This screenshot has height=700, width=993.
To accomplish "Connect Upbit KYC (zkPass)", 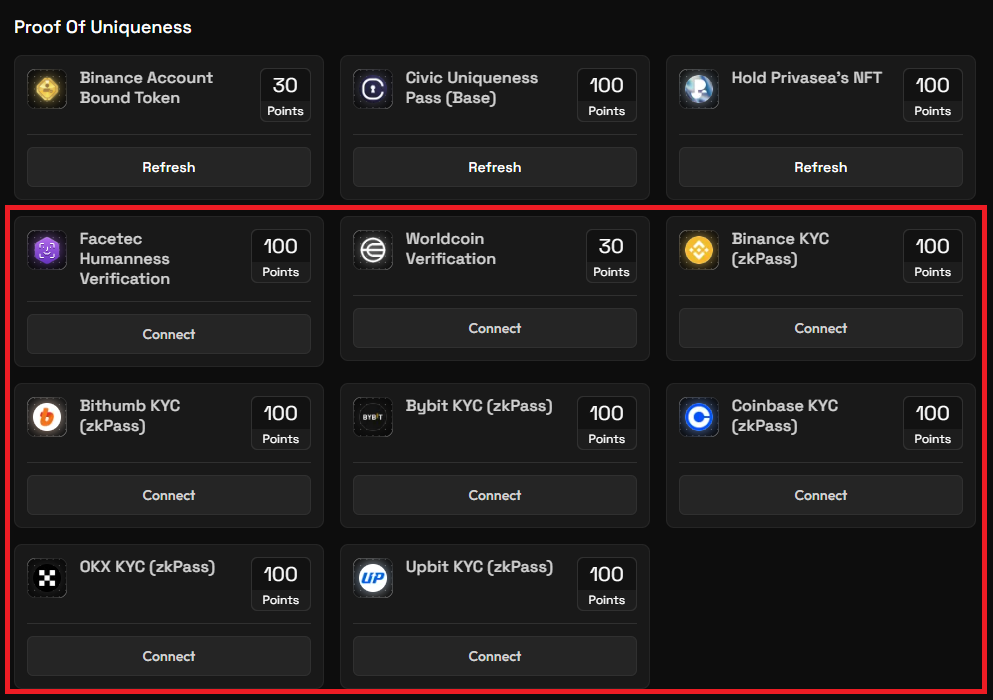I will (x=495, y=656).
